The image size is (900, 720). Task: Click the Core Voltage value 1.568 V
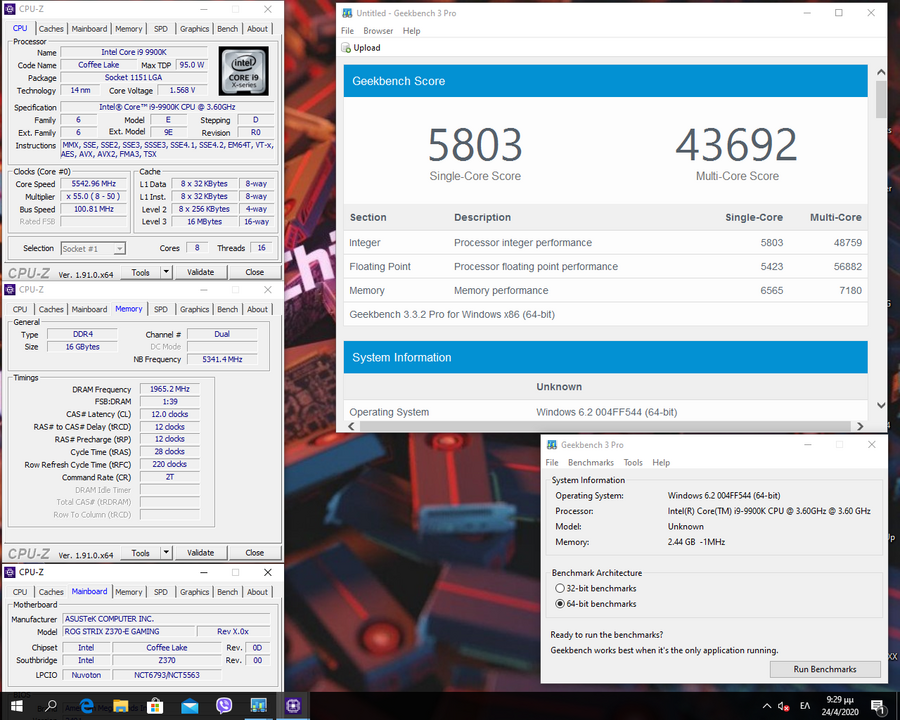pos(183,90)
